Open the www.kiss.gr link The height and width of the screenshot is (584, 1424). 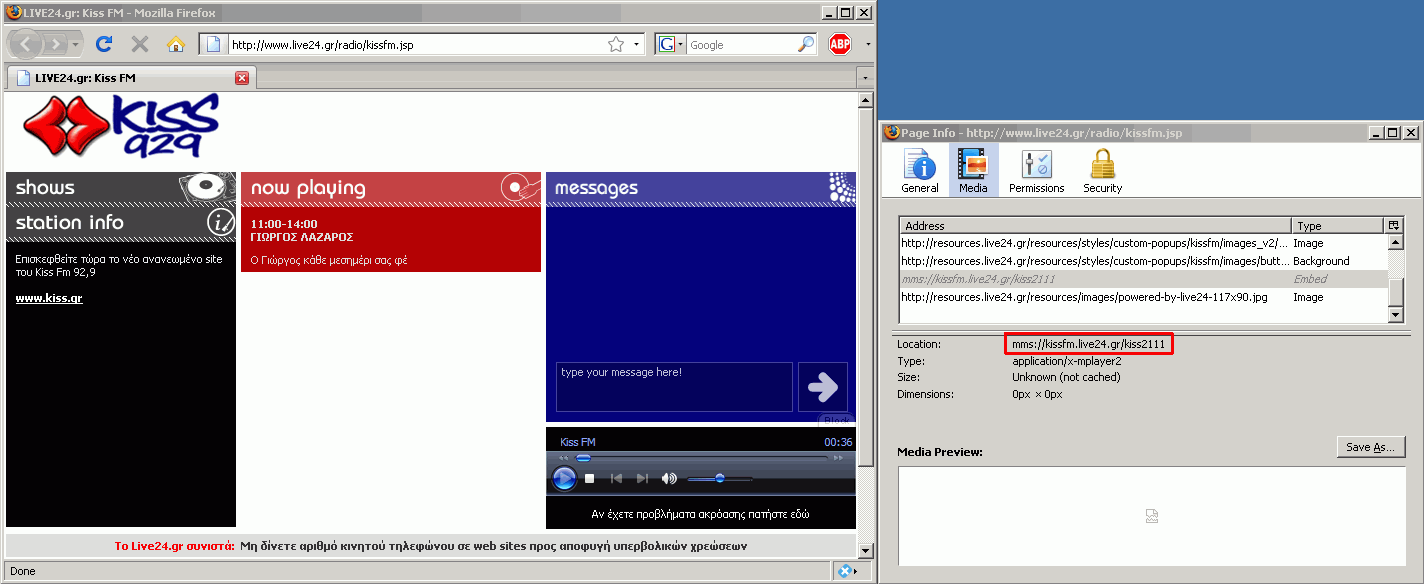point(49,298)
